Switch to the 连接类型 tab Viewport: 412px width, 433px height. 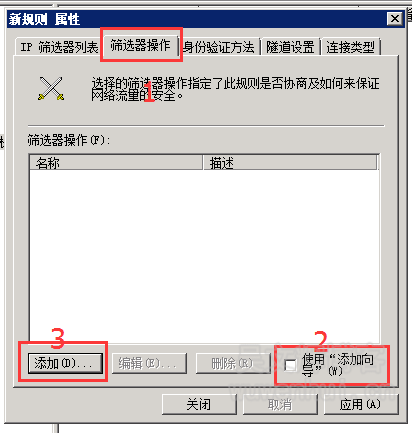coord(351,47)
